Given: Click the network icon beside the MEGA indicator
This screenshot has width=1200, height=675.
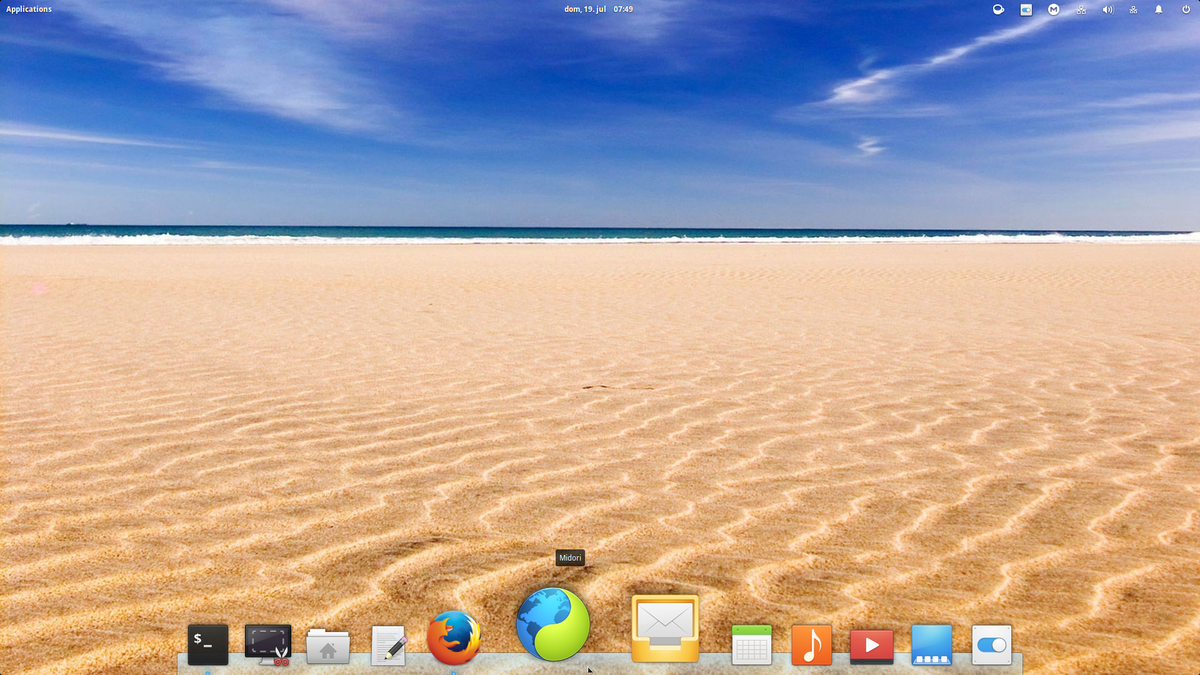Looking at the screenshot, I should pyautogui.click(x=1081, y=9).
